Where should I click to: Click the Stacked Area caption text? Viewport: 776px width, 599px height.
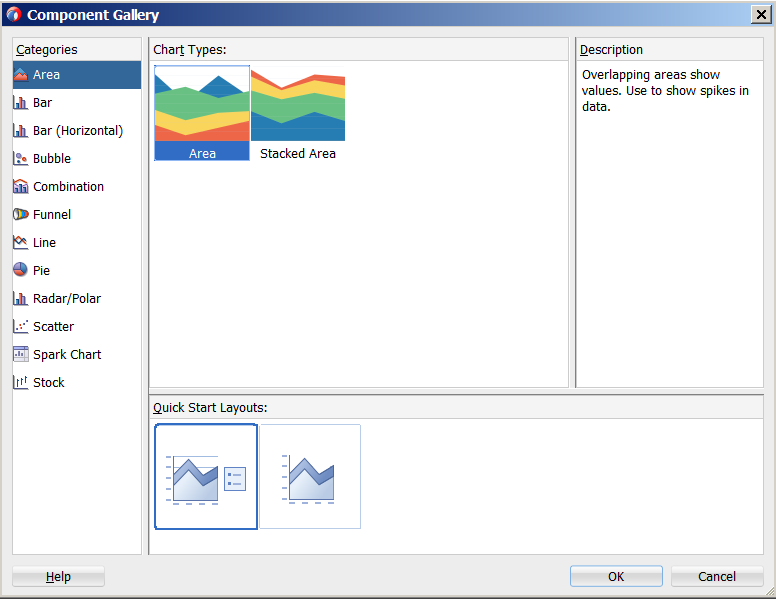point(298,153)
